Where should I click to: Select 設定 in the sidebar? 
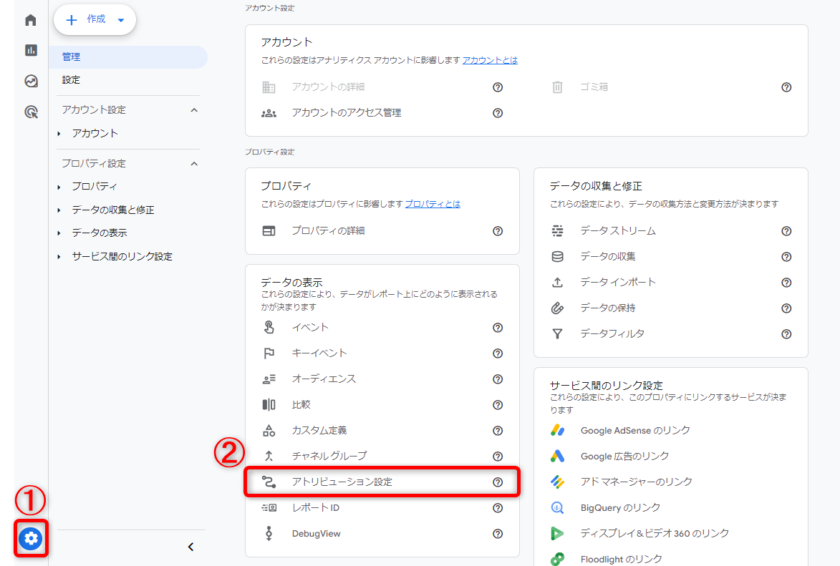tap(71, 80)
